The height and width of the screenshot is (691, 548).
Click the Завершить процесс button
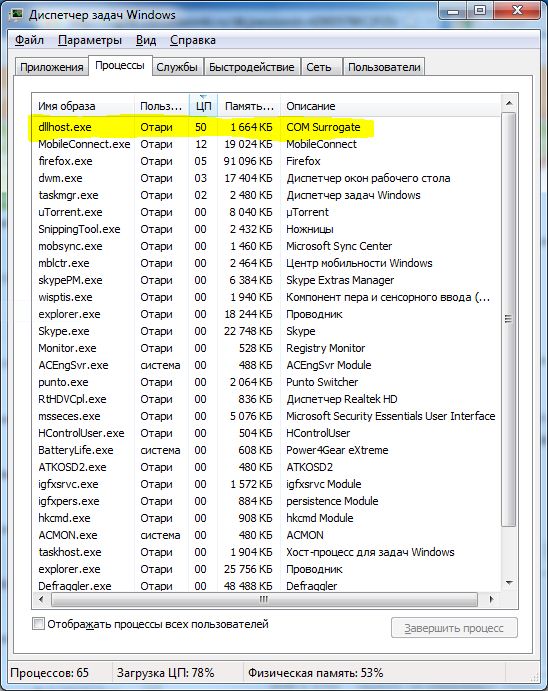point(454,628)
